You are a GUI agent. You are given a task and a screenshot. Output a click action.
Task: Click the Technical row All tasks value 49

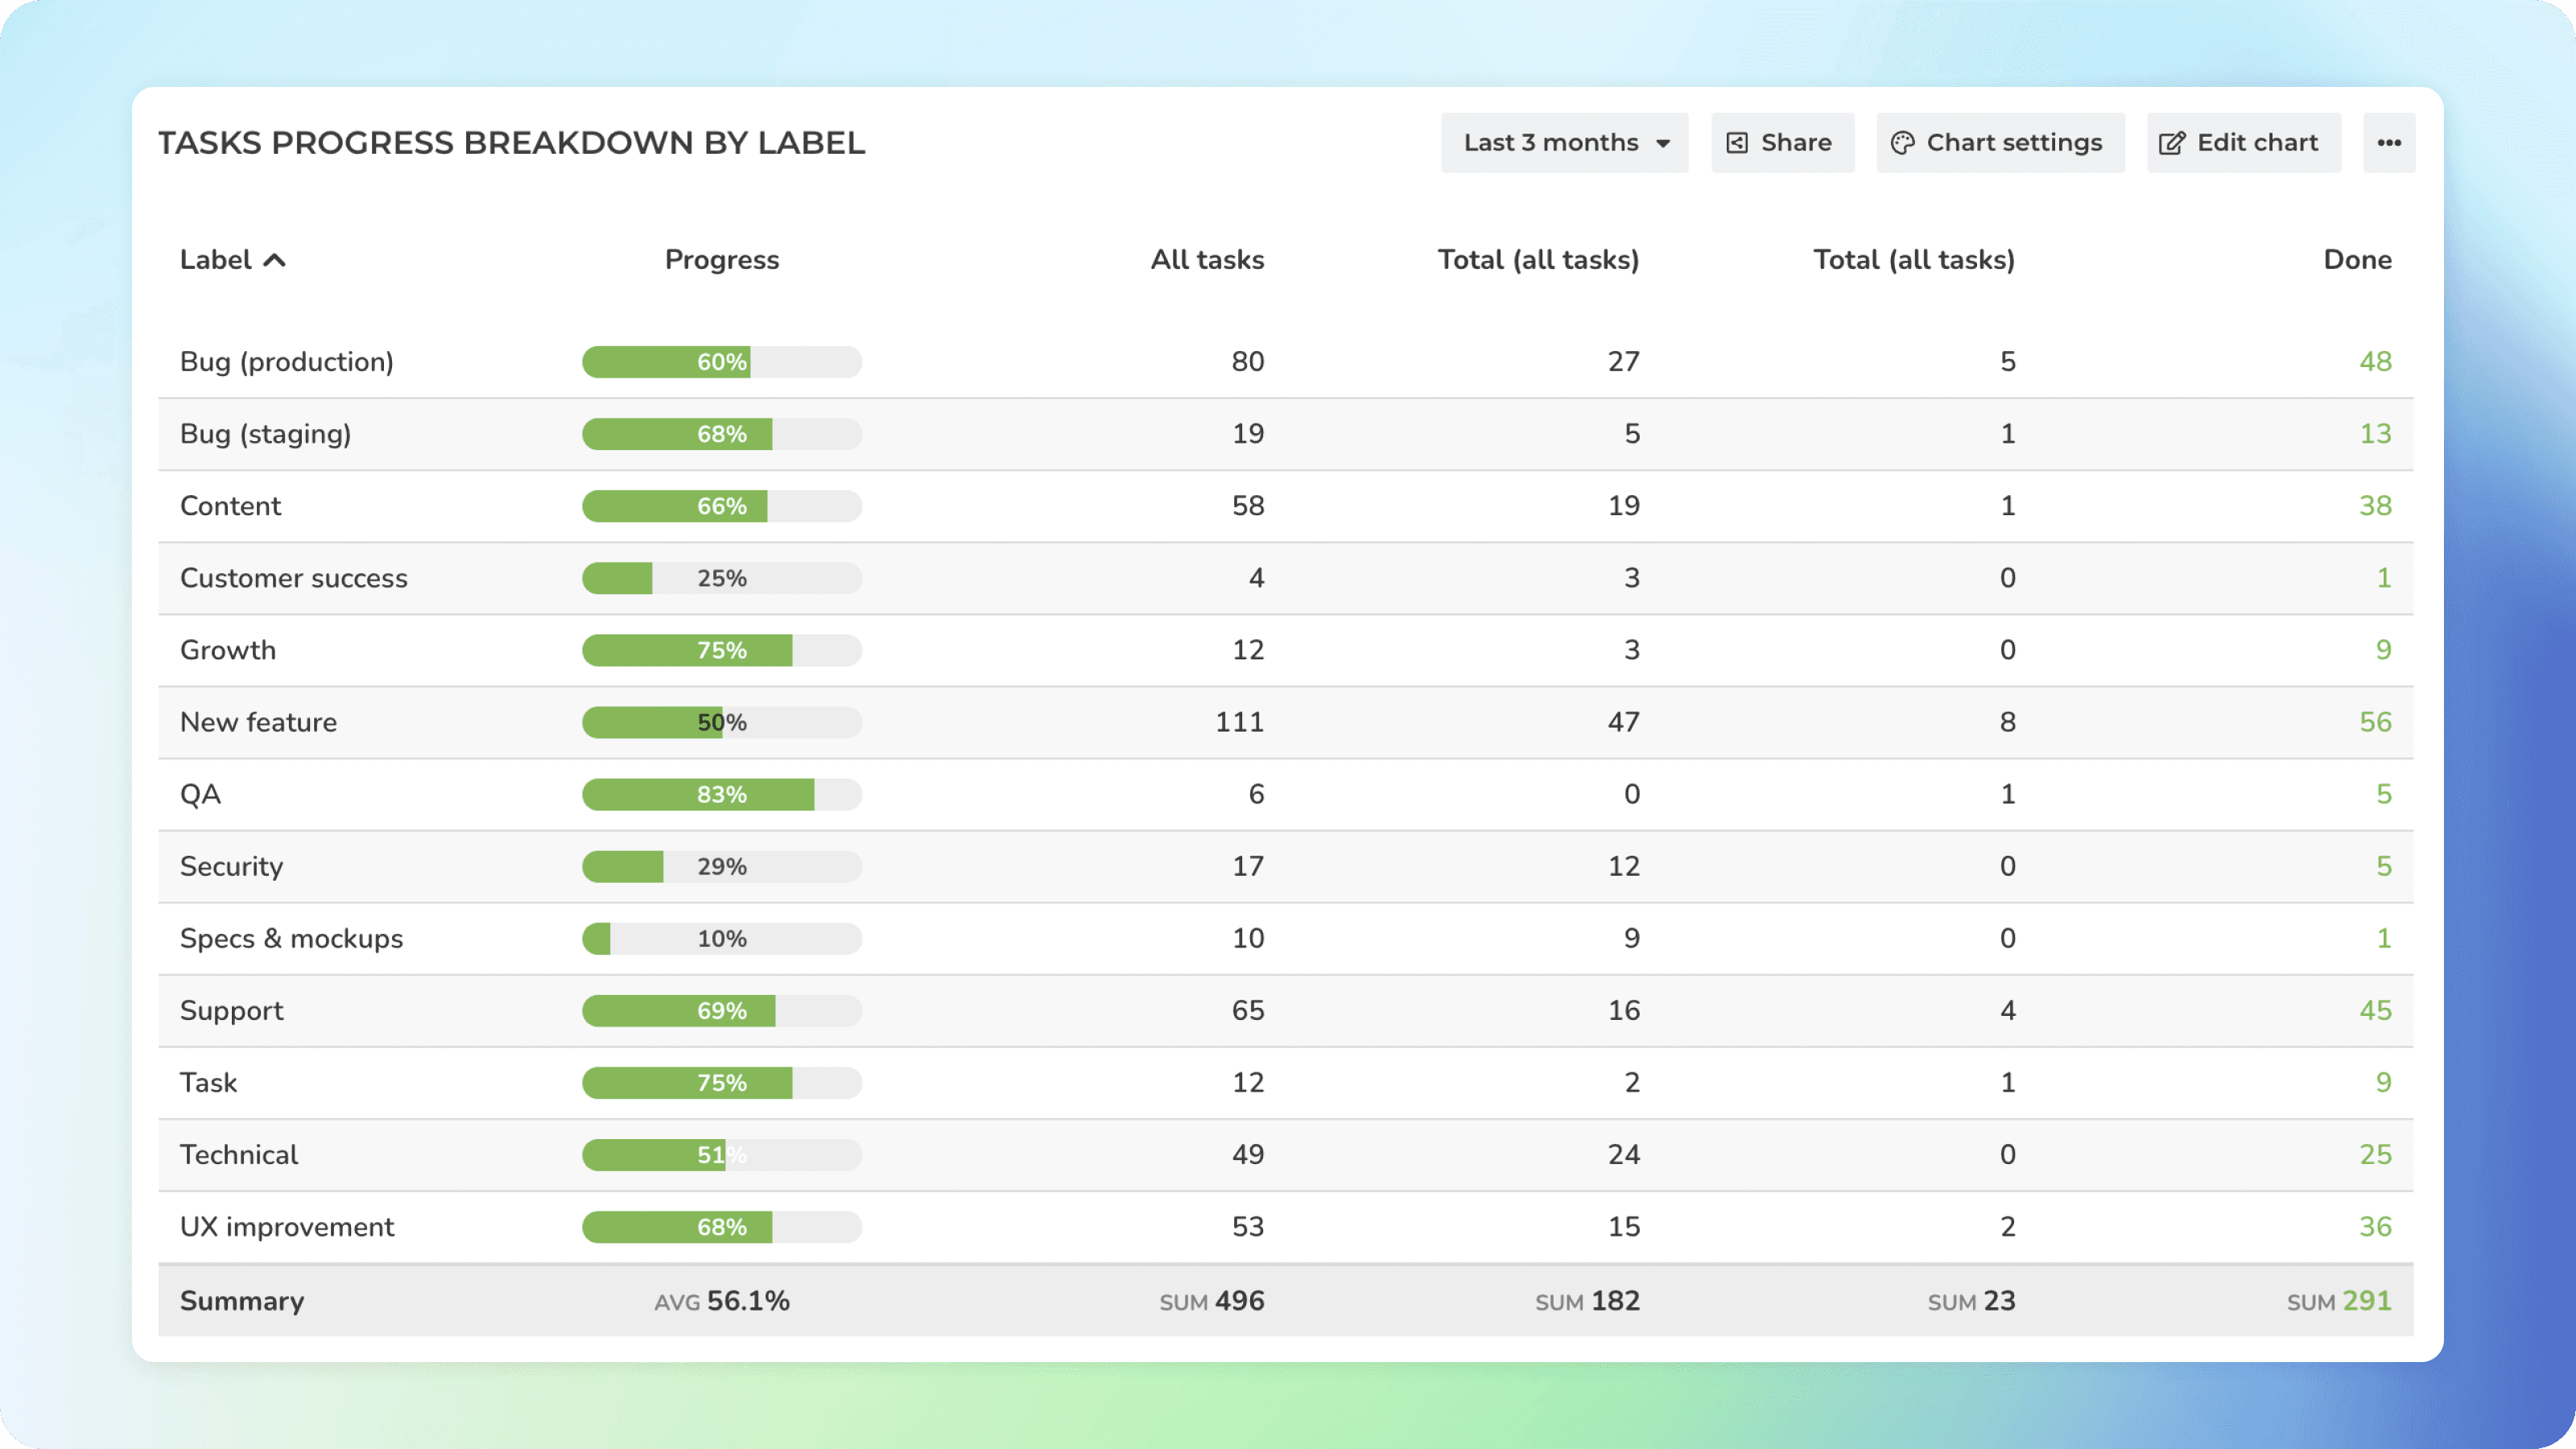coord(1247,1155)
